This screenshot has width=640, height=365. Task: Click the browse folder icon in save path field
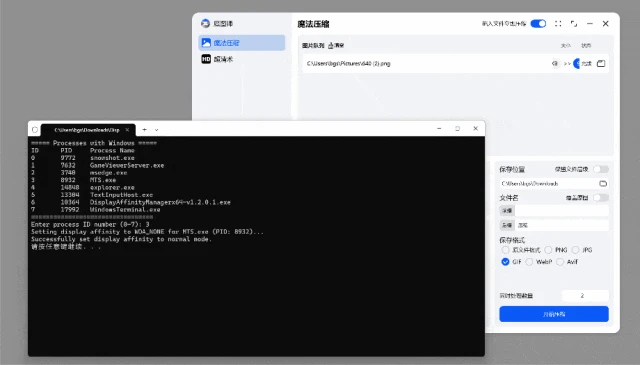pyautogui.click(x=603, y=184)
